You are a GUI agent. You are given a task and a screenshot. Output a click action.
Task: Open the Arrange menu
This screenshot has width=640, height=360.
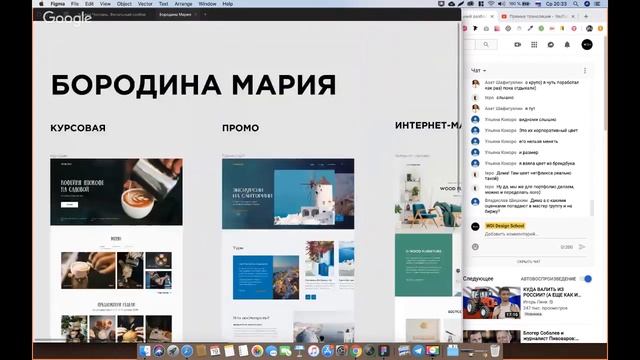coord(183,4)
